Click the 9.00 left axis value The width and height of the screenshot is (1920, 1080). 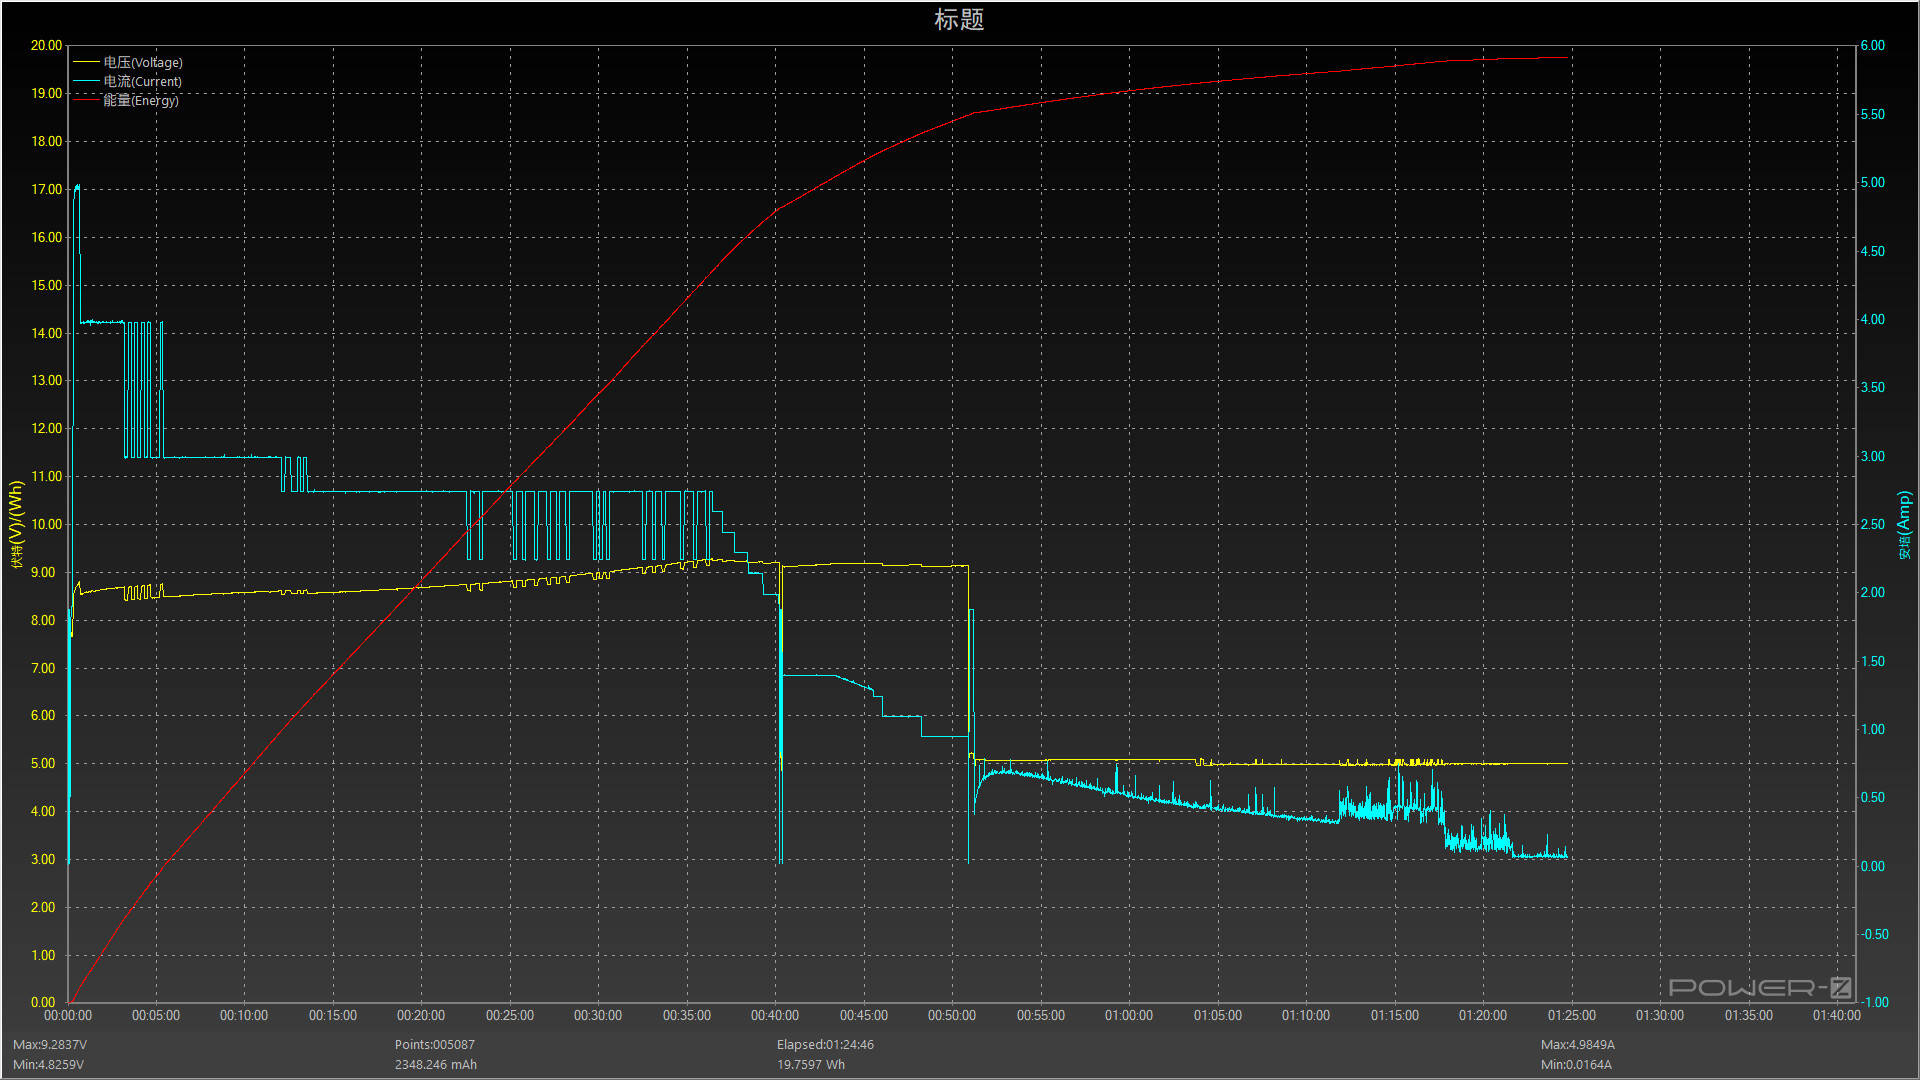pyautogui.click(x=43, y=572)
